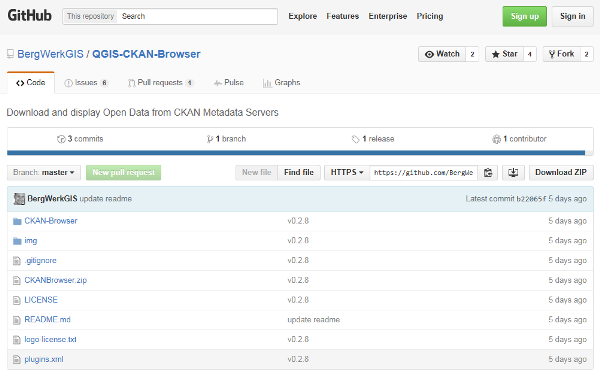This screenshot has width=600, height=373.
Task: Click folder icon next to CKAN-Browser
Action: pos(17,221)
